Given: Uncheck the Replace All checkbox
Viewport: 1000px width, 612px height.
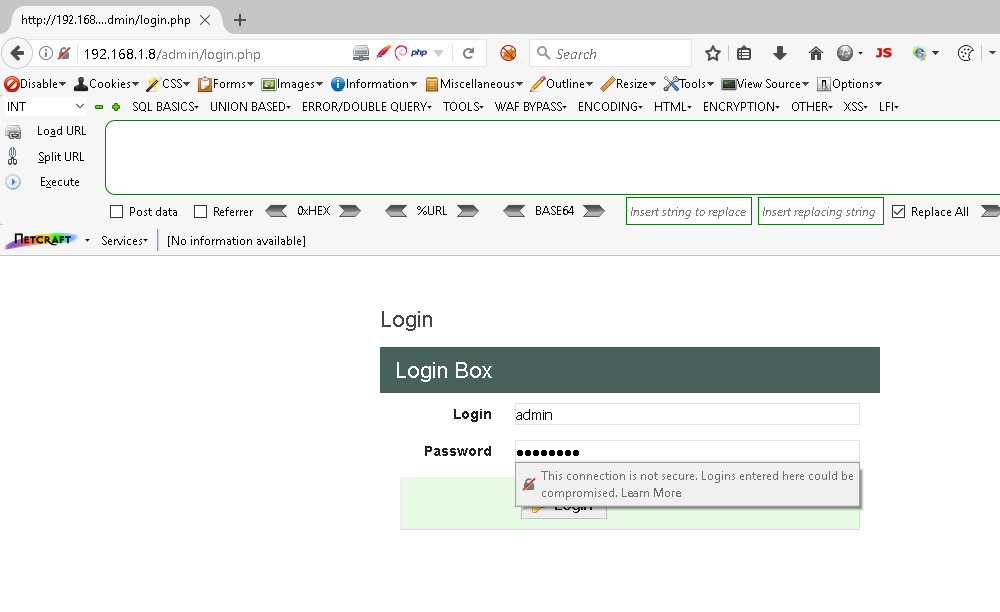Looking at the screenshot, I should click(x=898, y=212).
